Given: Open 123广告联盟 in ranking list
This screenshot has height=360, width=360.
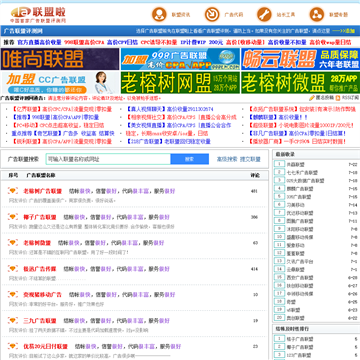Looking at the screenshot, I should click(x=298, y=355).
